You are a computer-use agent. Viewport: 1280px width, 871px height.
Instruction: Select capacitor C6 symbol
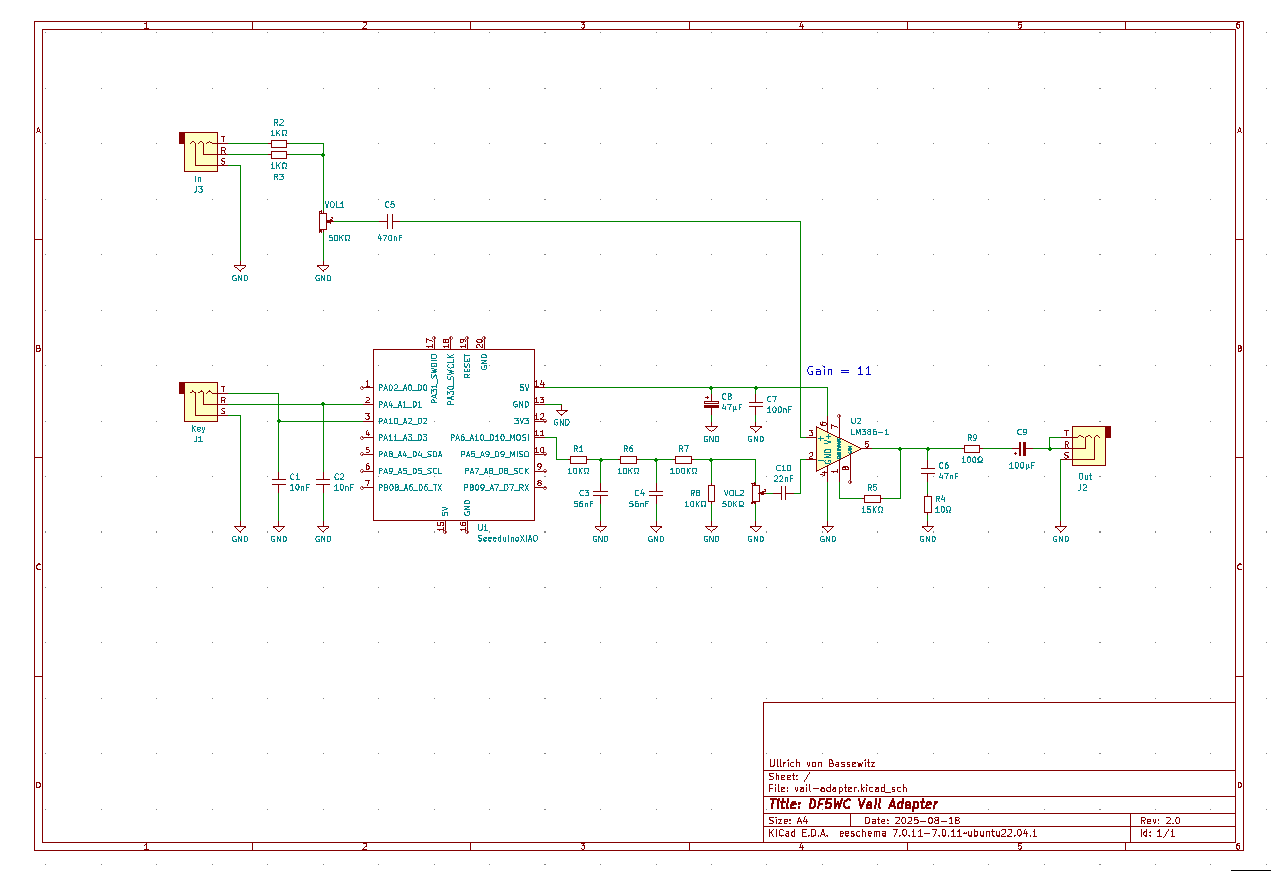coord(928,470)
